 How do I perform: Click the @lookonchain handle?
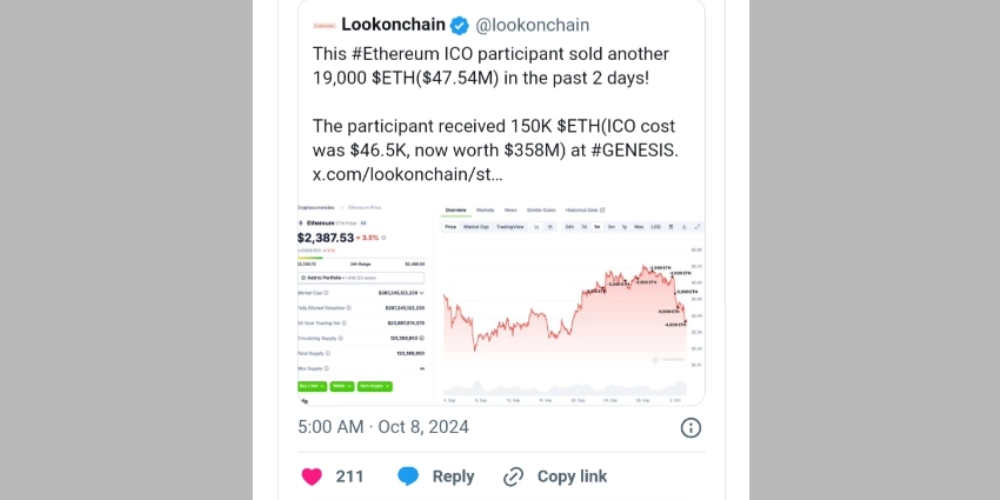click(532, 25)
